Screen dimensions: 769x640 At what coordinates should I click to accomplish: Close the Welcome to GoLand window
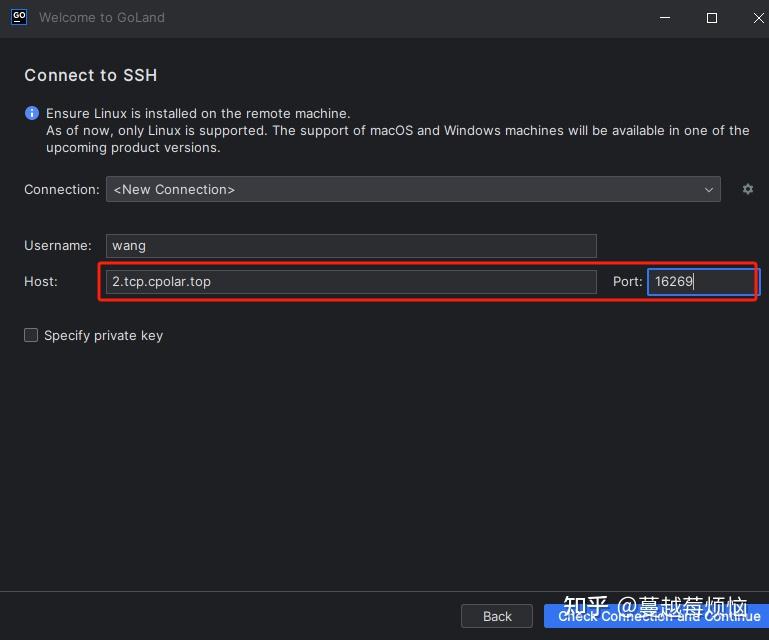758,18
